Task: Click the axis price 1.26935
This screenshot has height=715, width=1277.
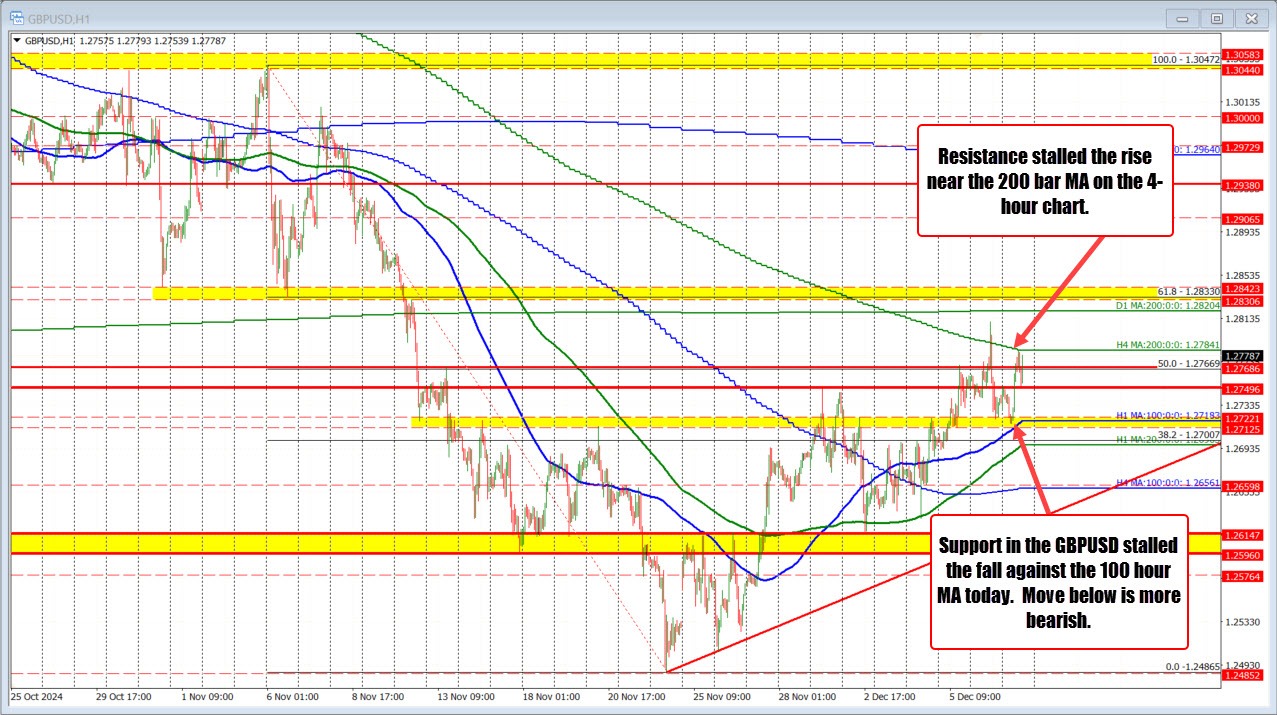Action: tap(1244, 450)
